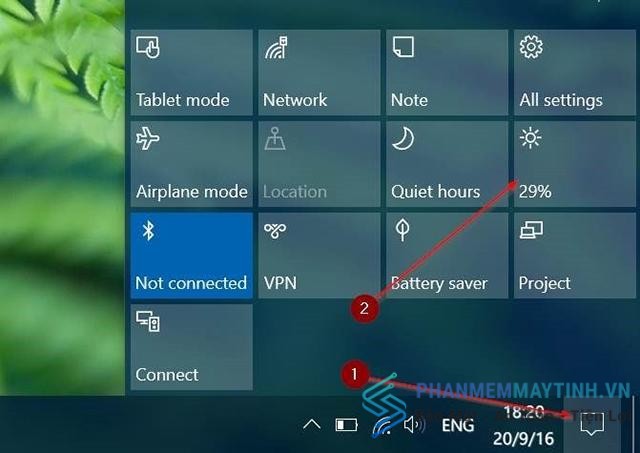Open the Network quick action tile
The width and height of the screenshot is (640, 453).
pyautogui.click(x=319, y=72)
